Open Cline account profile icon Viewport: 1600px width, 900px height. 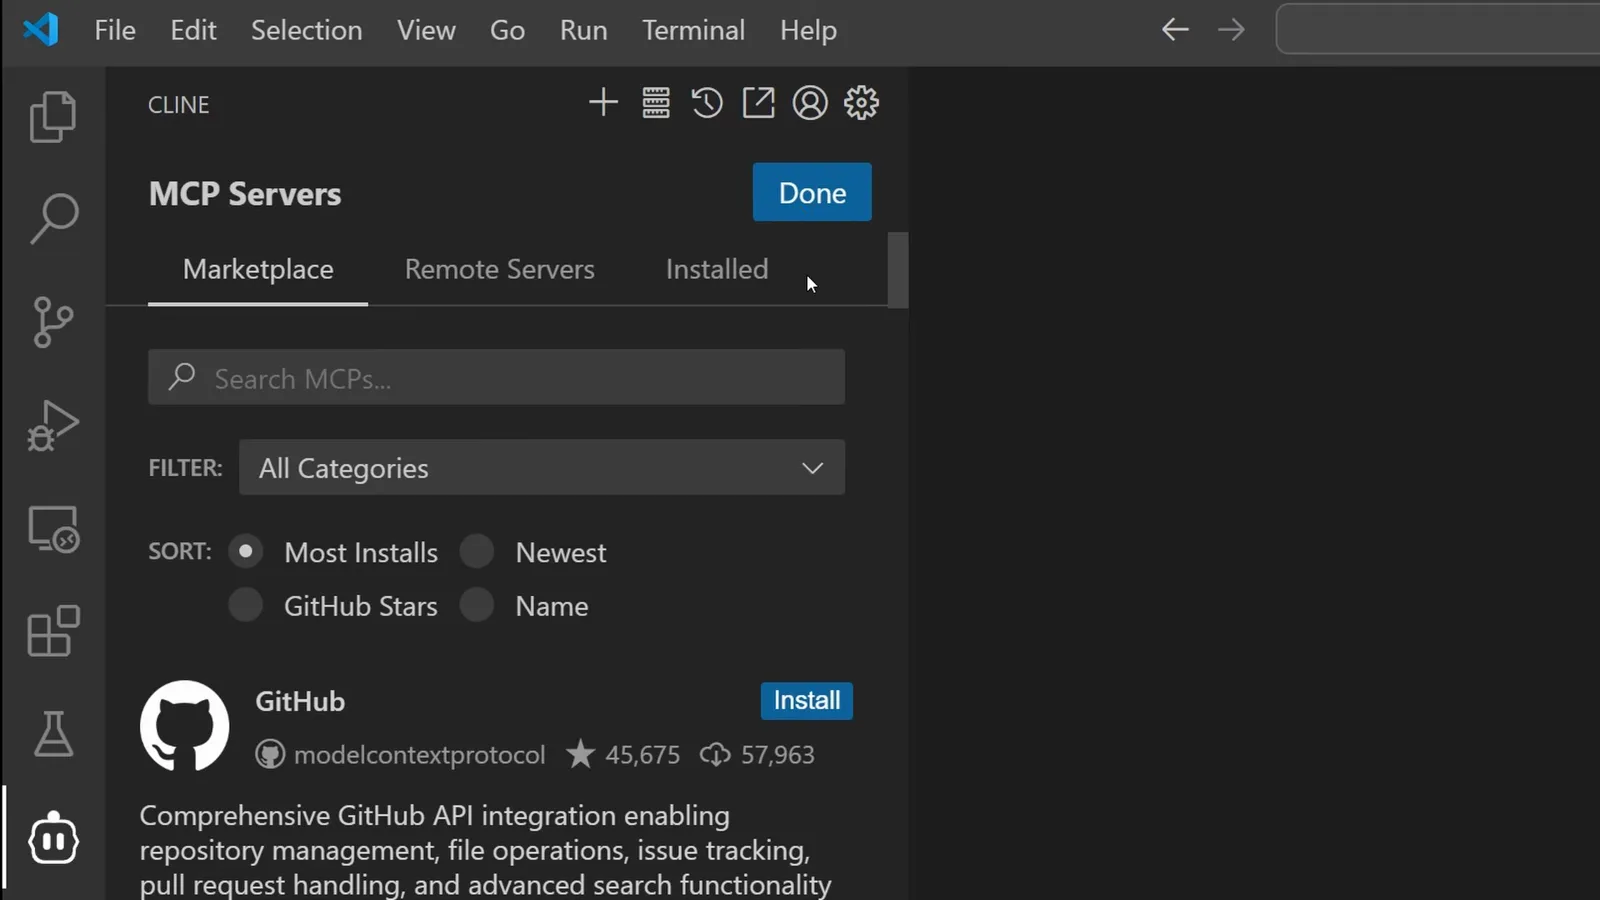[x=810, y=102]
